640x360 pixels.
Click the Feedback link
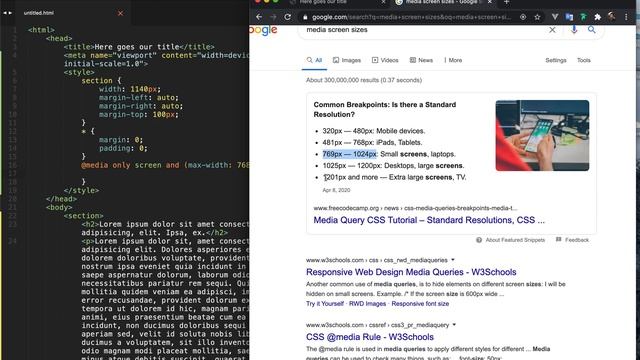click(577, 240)
